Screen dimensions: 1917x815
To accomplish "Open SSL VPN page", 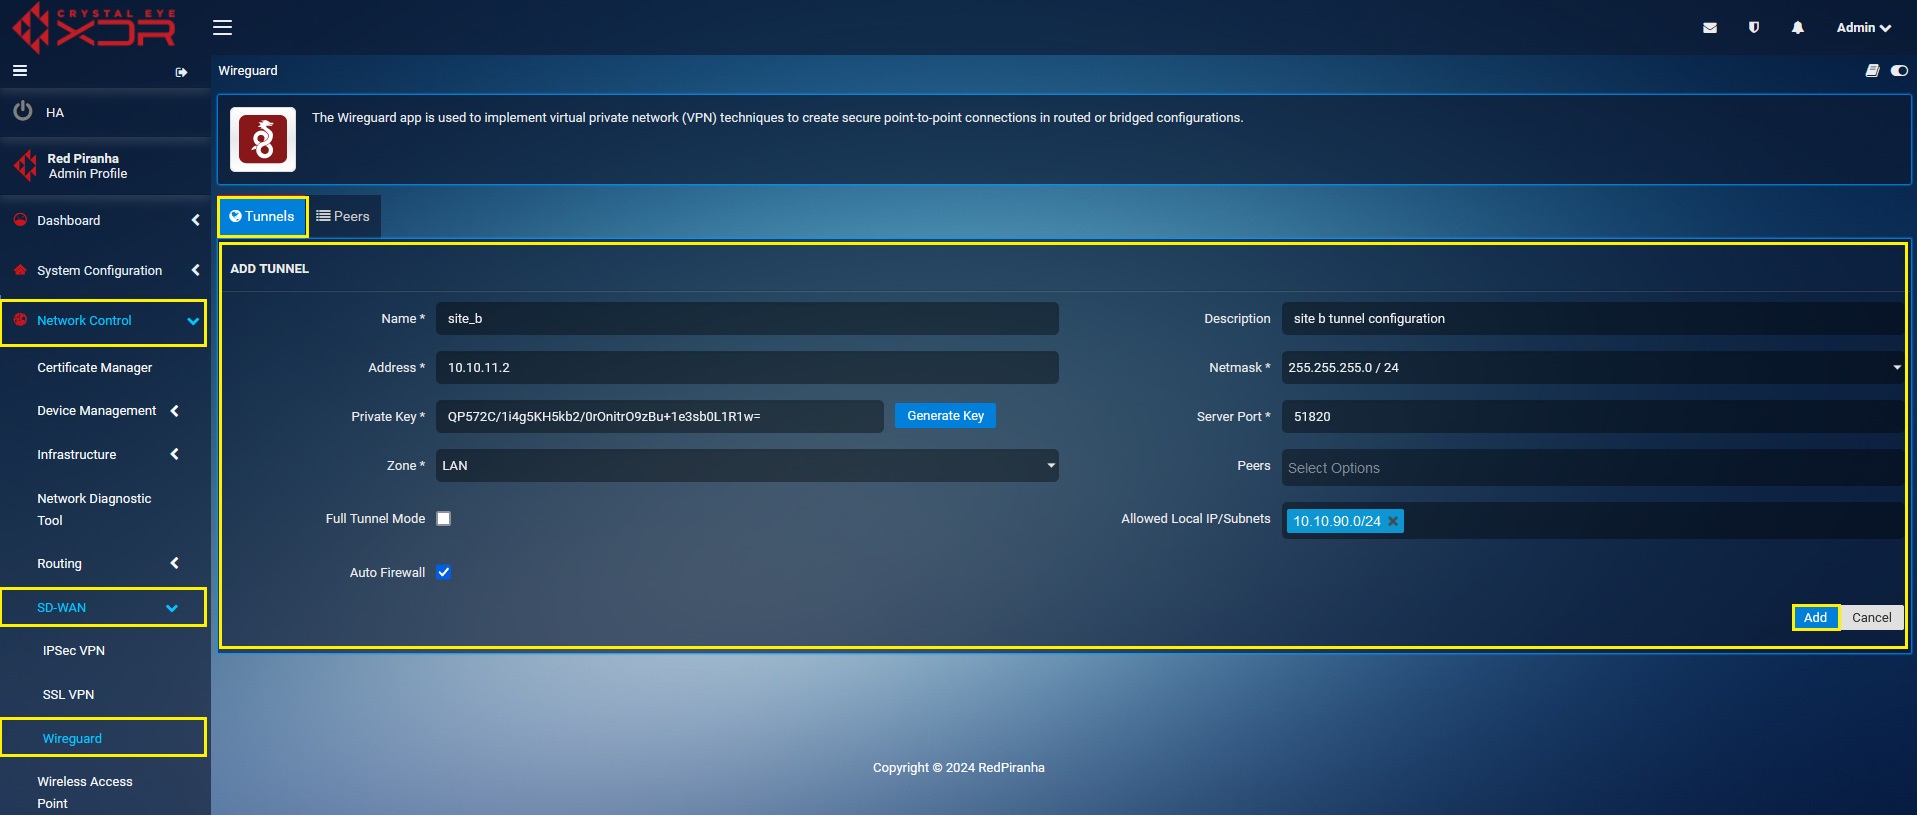I will 68,695.
